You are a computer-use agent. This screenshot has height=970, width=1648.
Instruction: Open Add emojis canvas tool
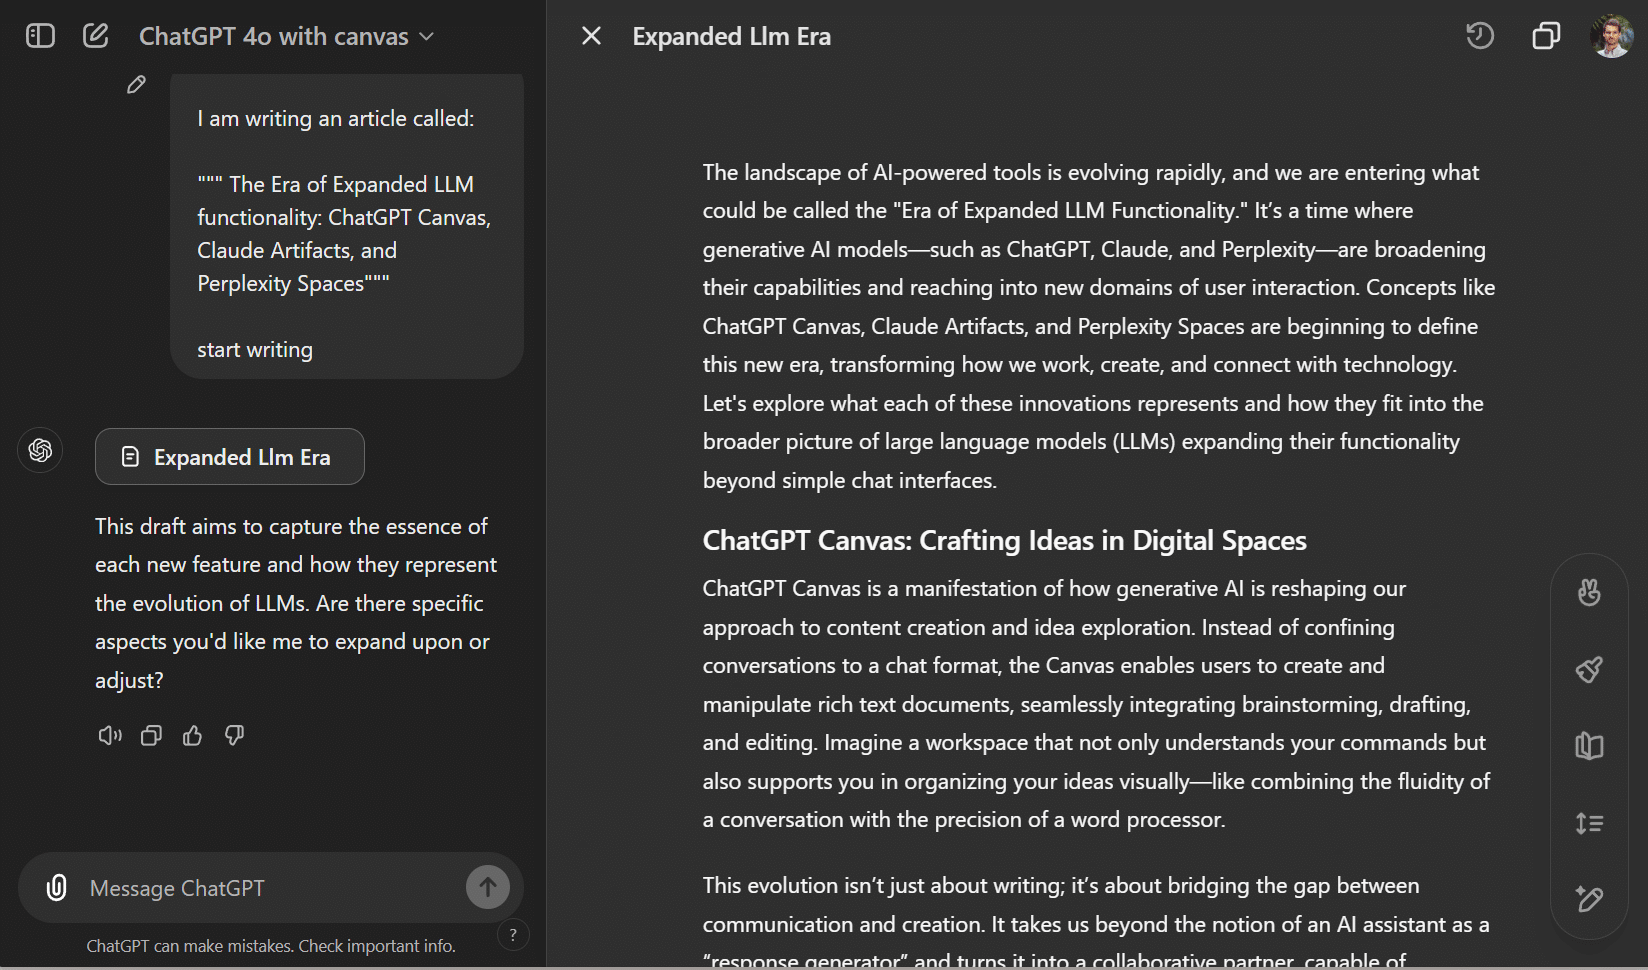pyautogui.click(x=1589, y=592)
